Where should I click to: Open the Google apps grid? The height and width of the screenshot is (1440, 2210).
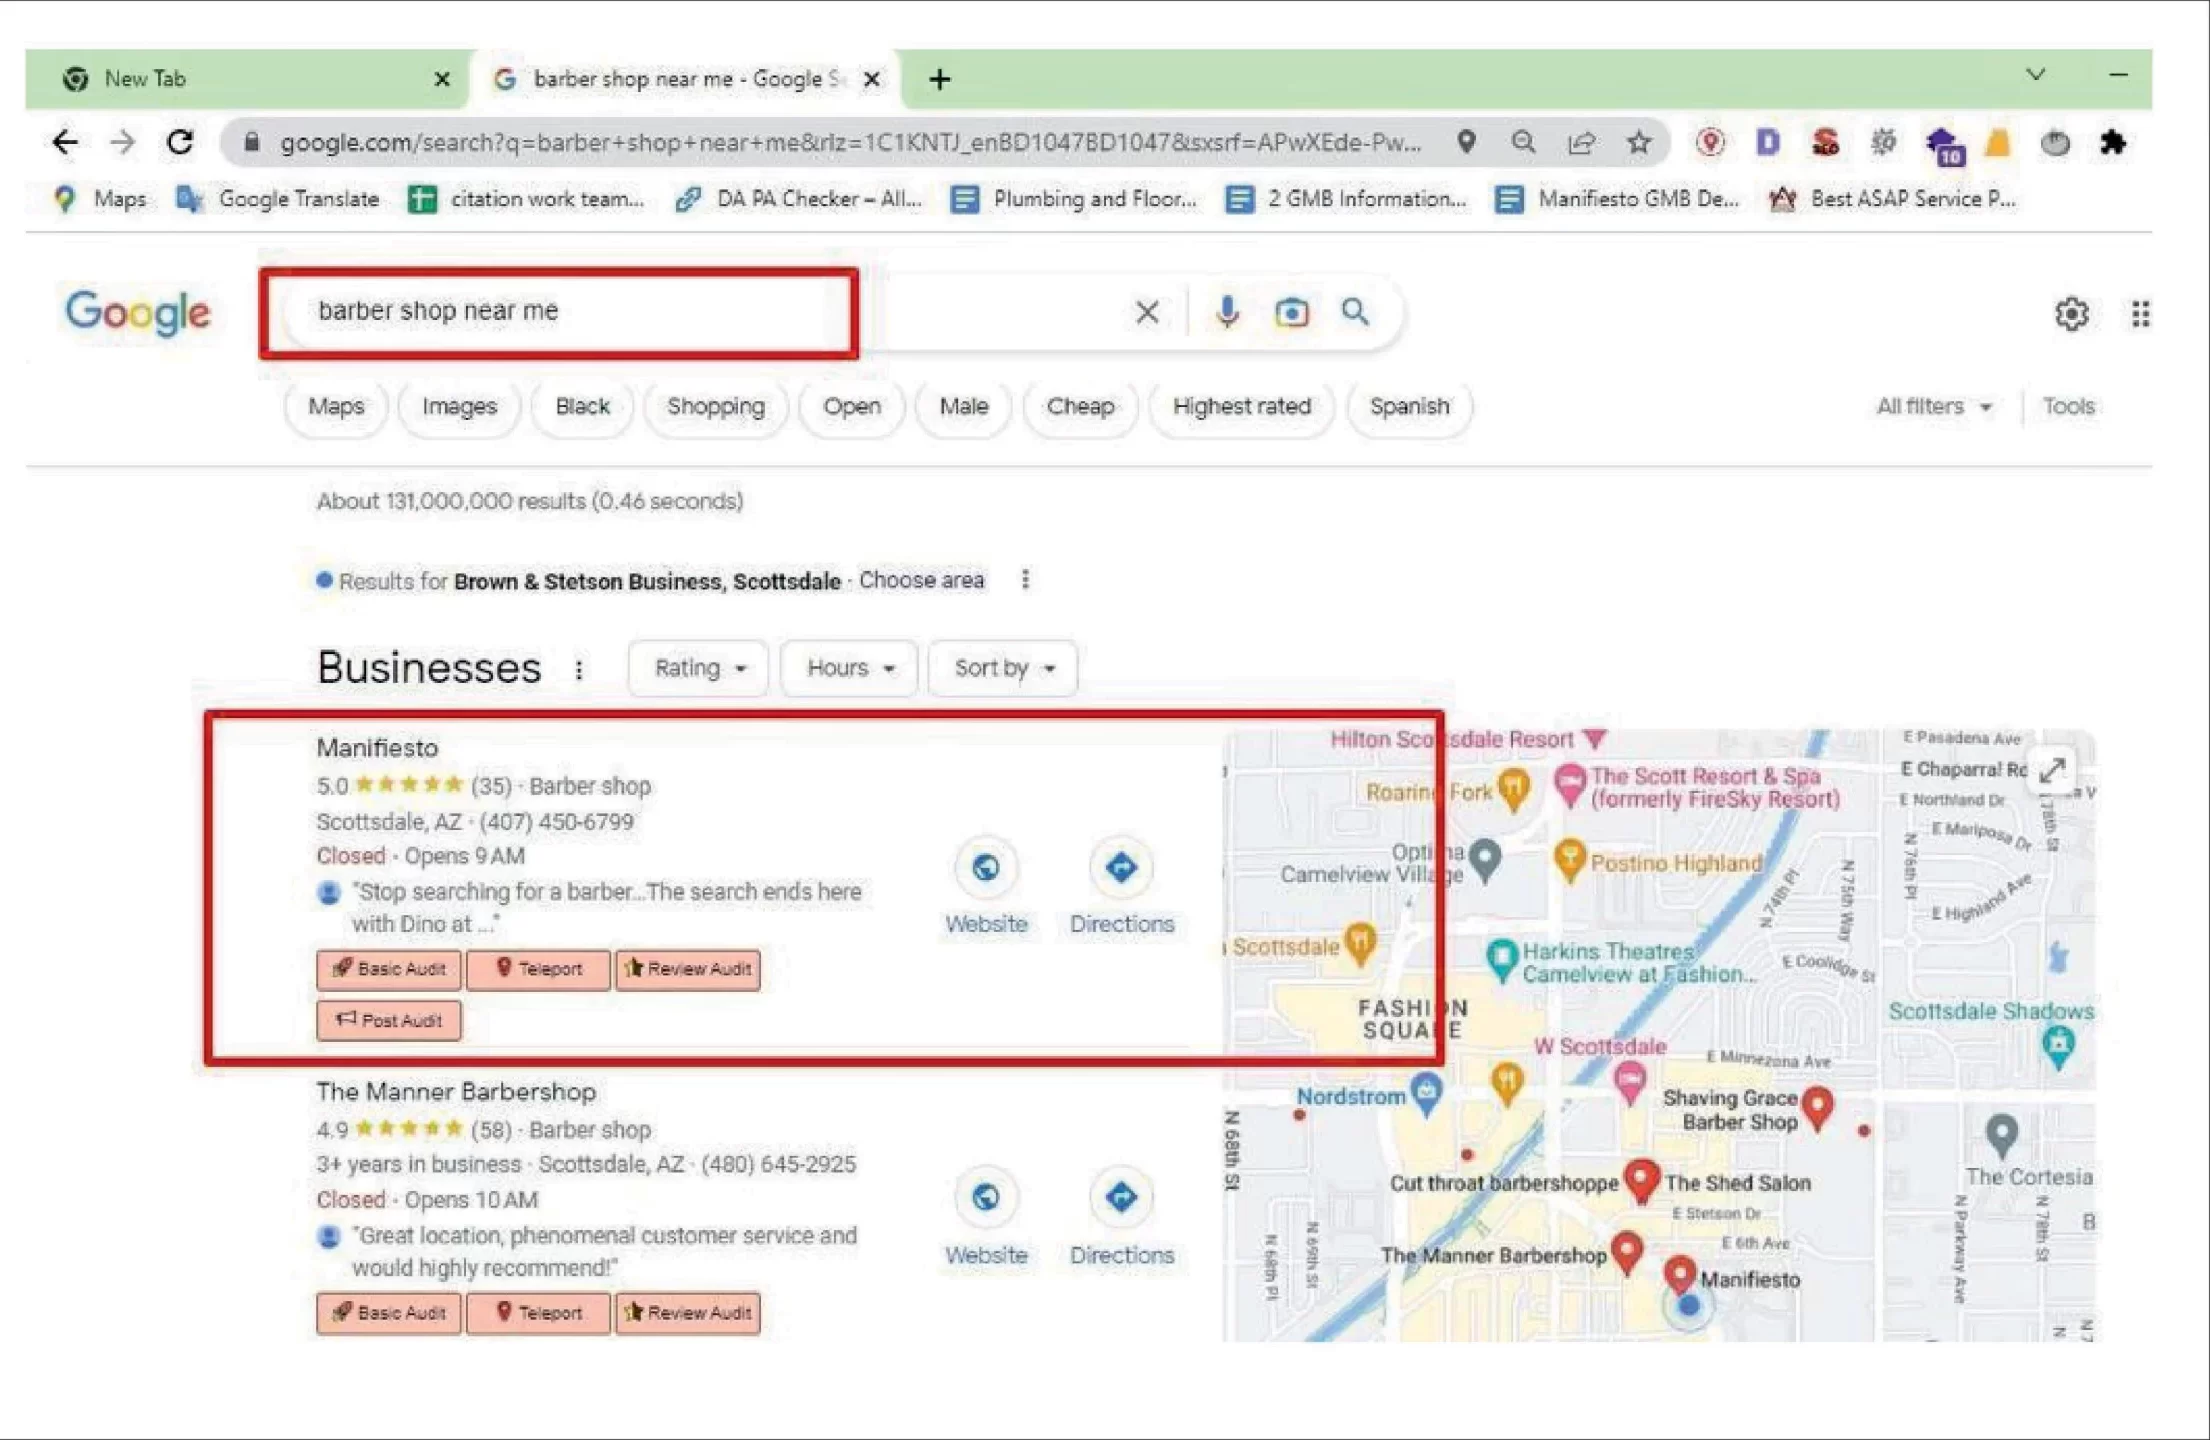[x=2140, y=314]
